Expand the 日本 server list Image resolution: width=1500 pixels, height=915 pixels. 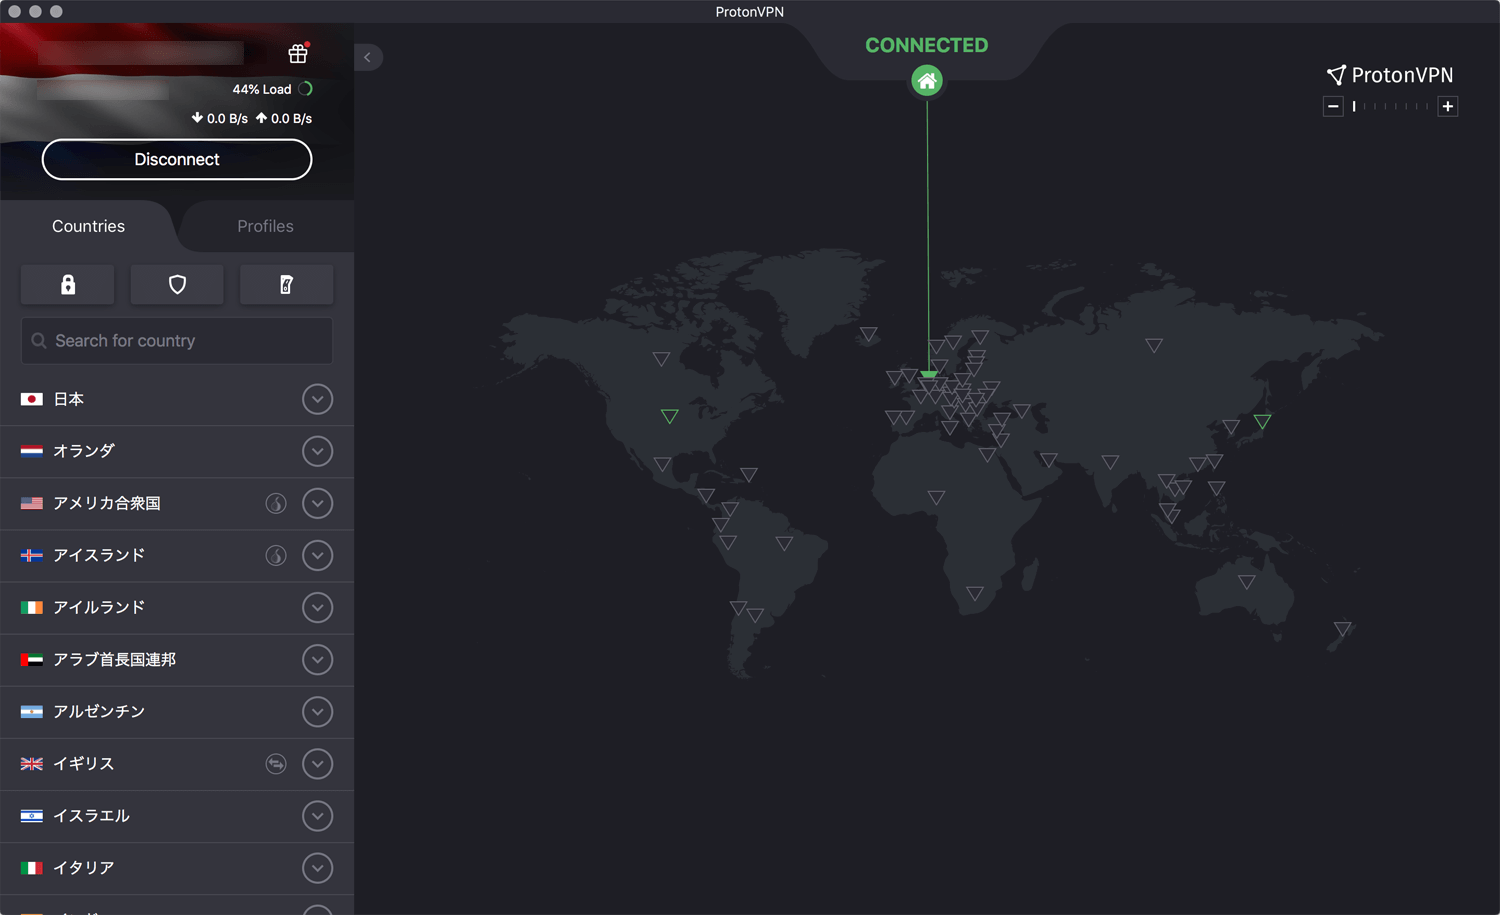(x=317, y=399)
